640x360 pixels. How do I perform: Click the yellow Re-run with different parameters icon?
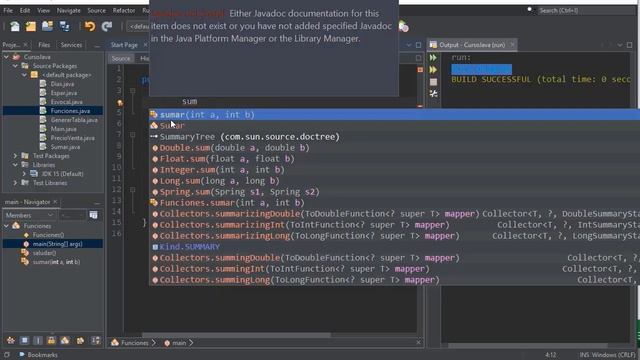pyautogui.click(x=433, y=70)
